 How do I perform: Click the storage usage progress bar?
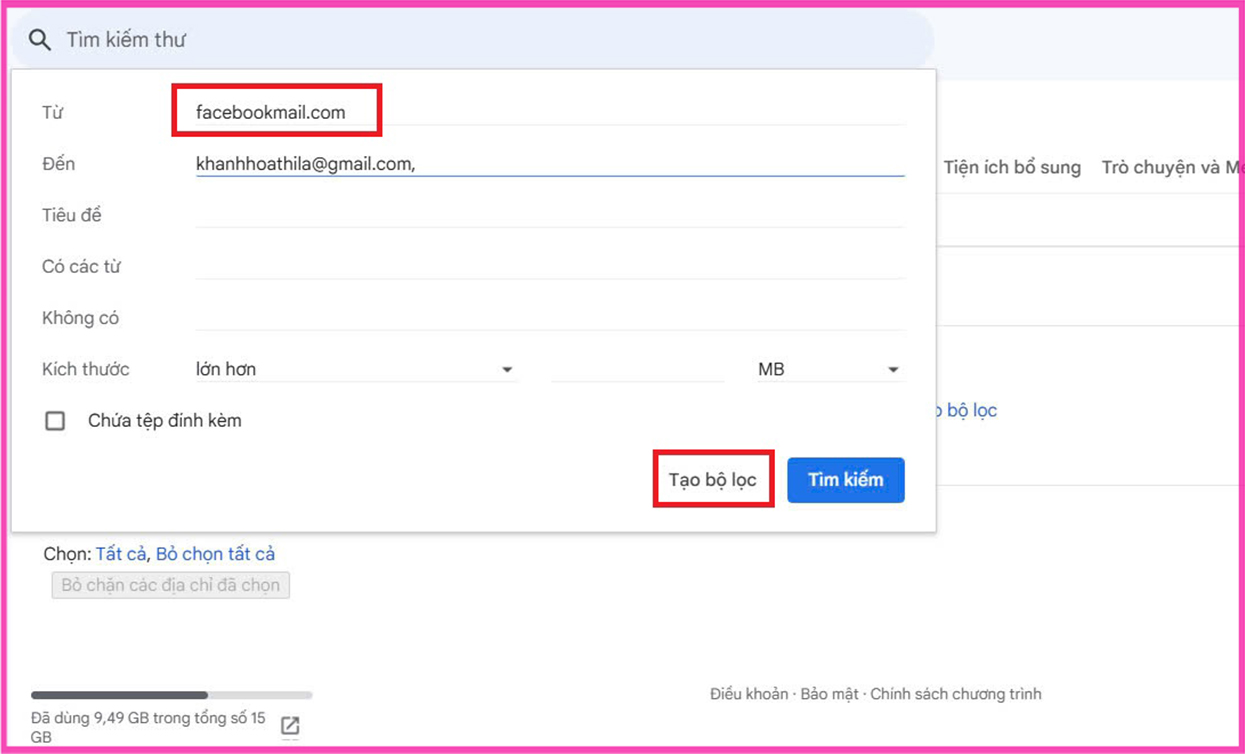click(x=172, y=695)
